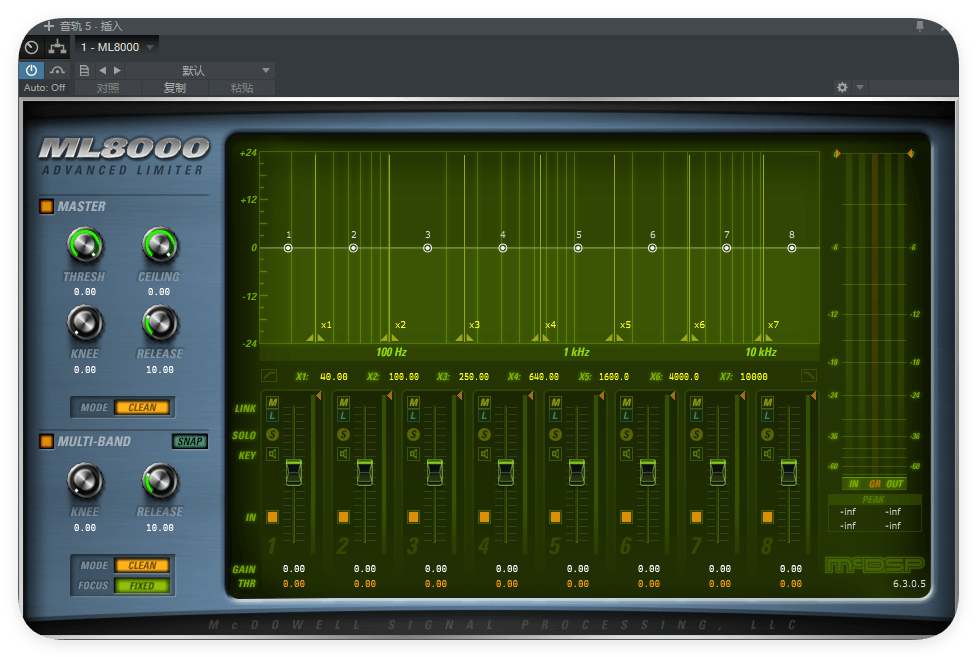Open the 1 - ML8000 plugin dropdown
The image size is (977, 658).
[117, 47]
